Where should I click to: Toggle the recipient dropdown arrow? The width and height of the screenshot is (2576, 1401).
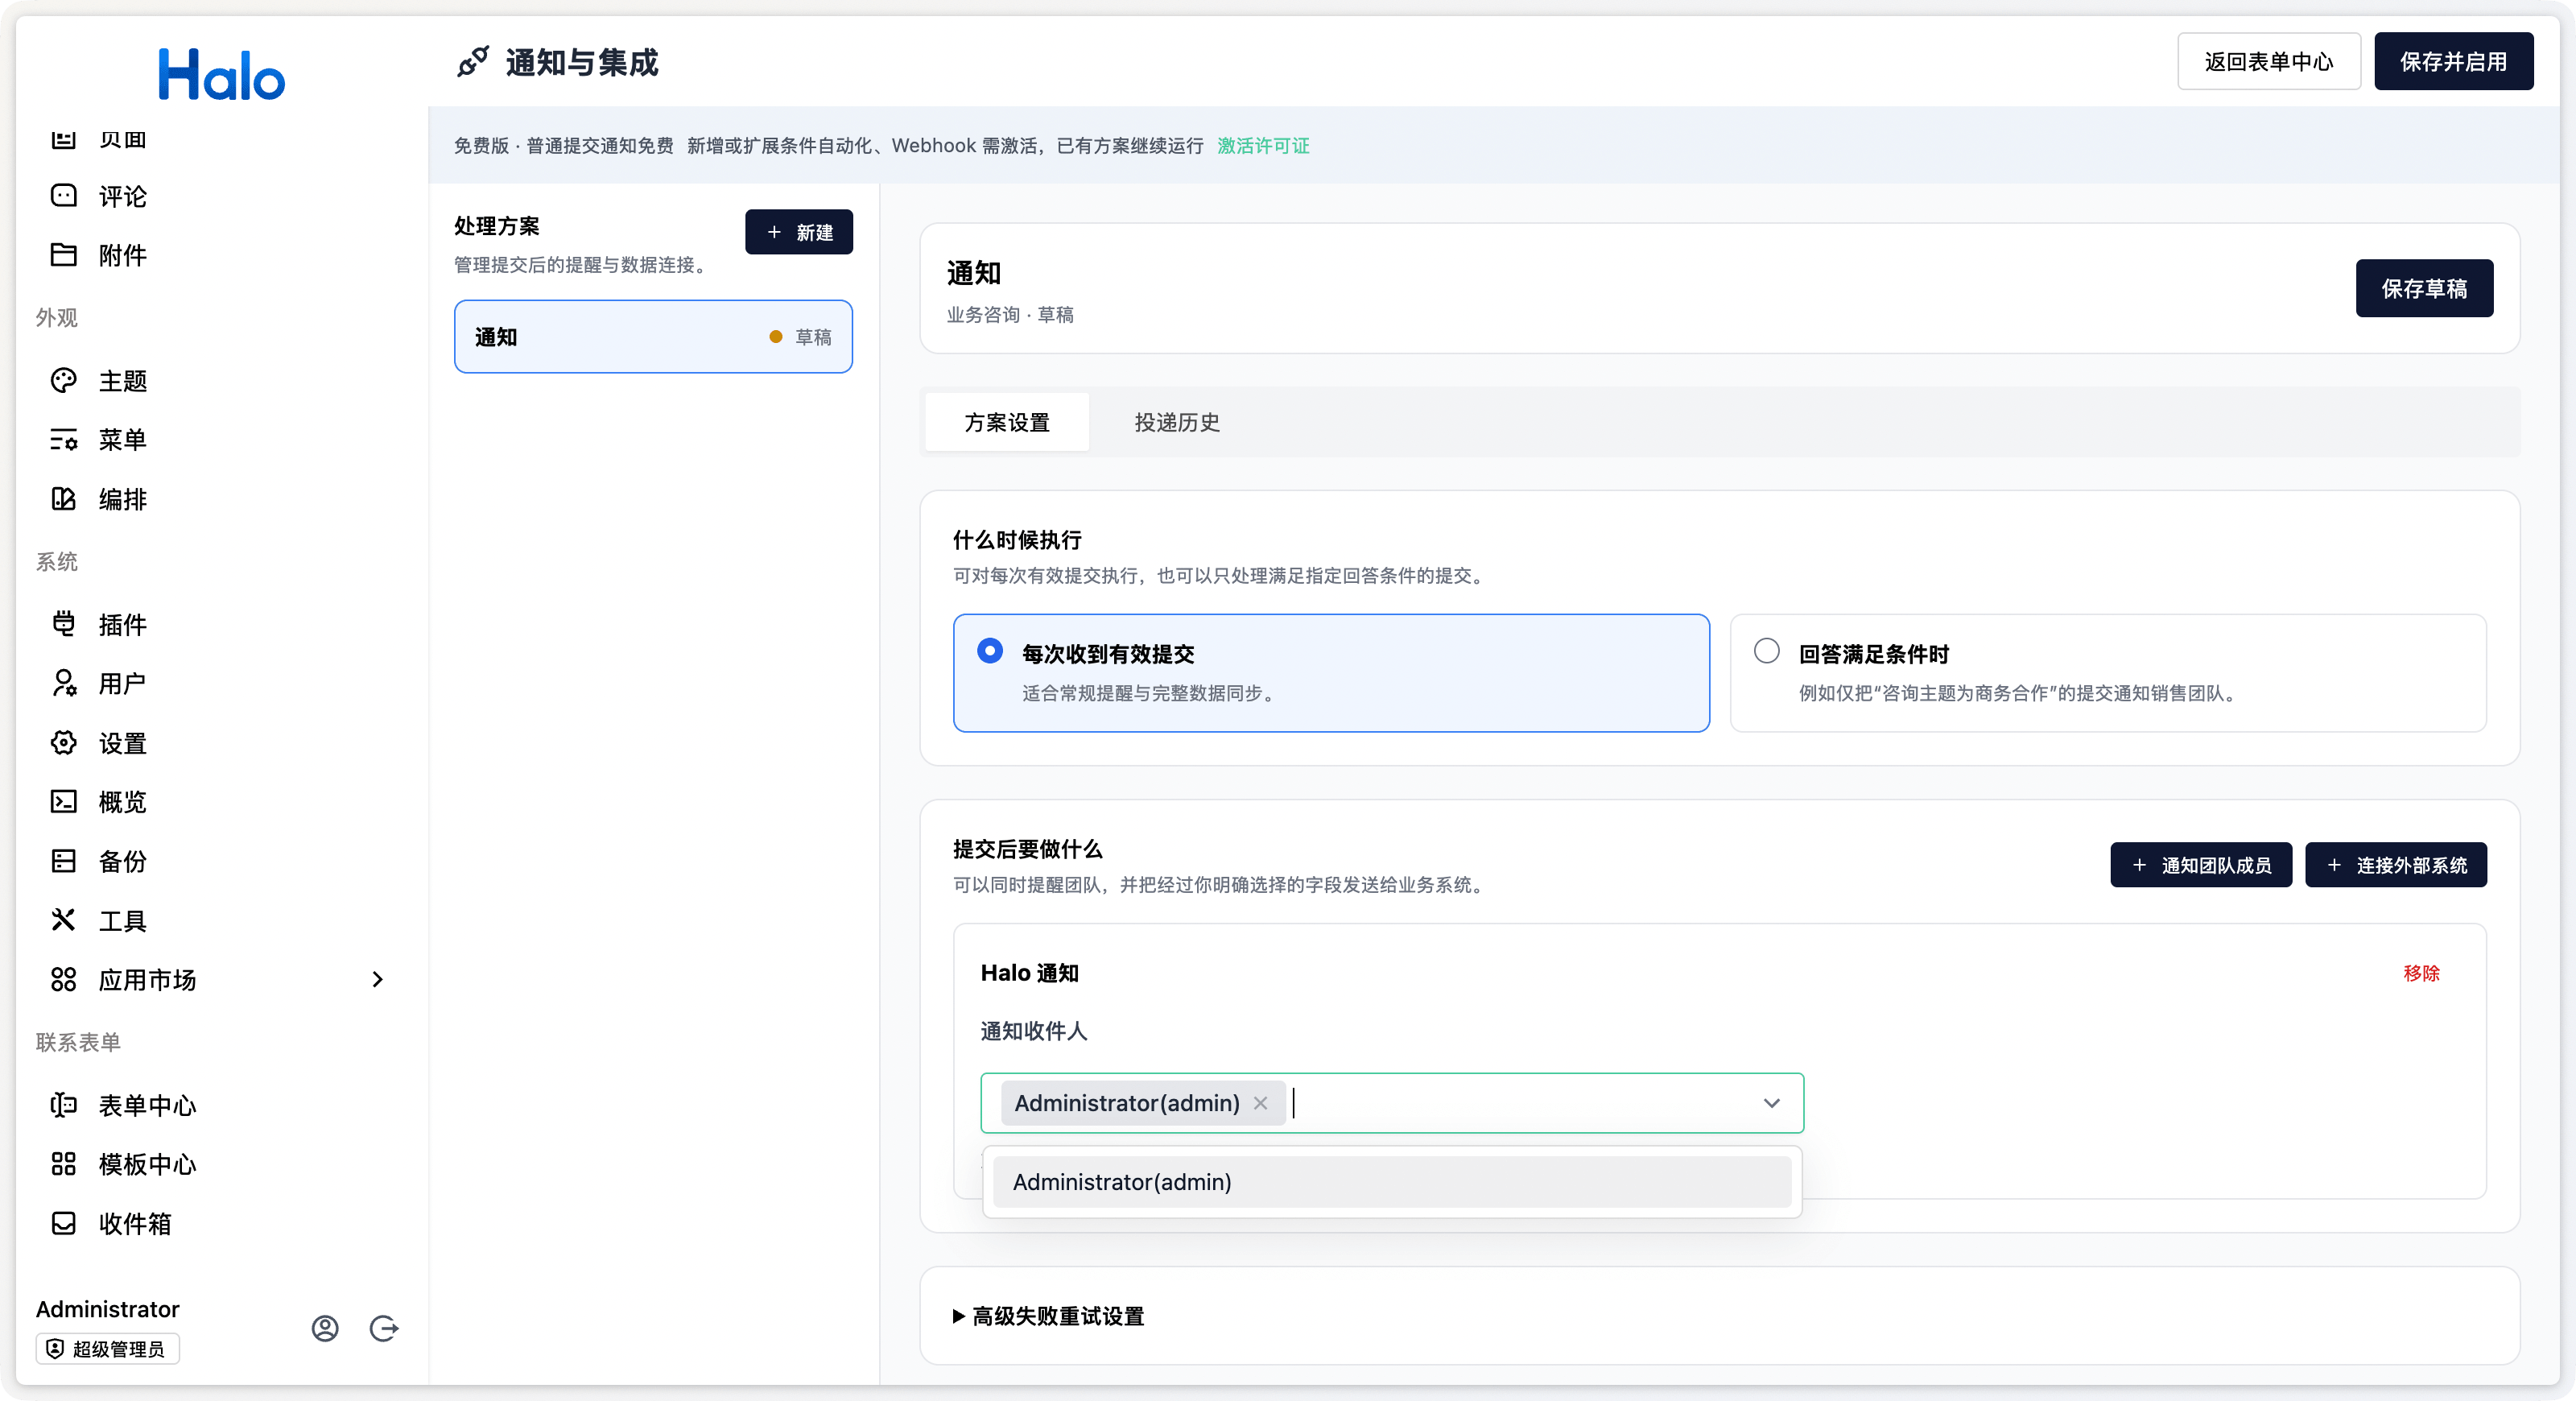coord(1771,1103)
